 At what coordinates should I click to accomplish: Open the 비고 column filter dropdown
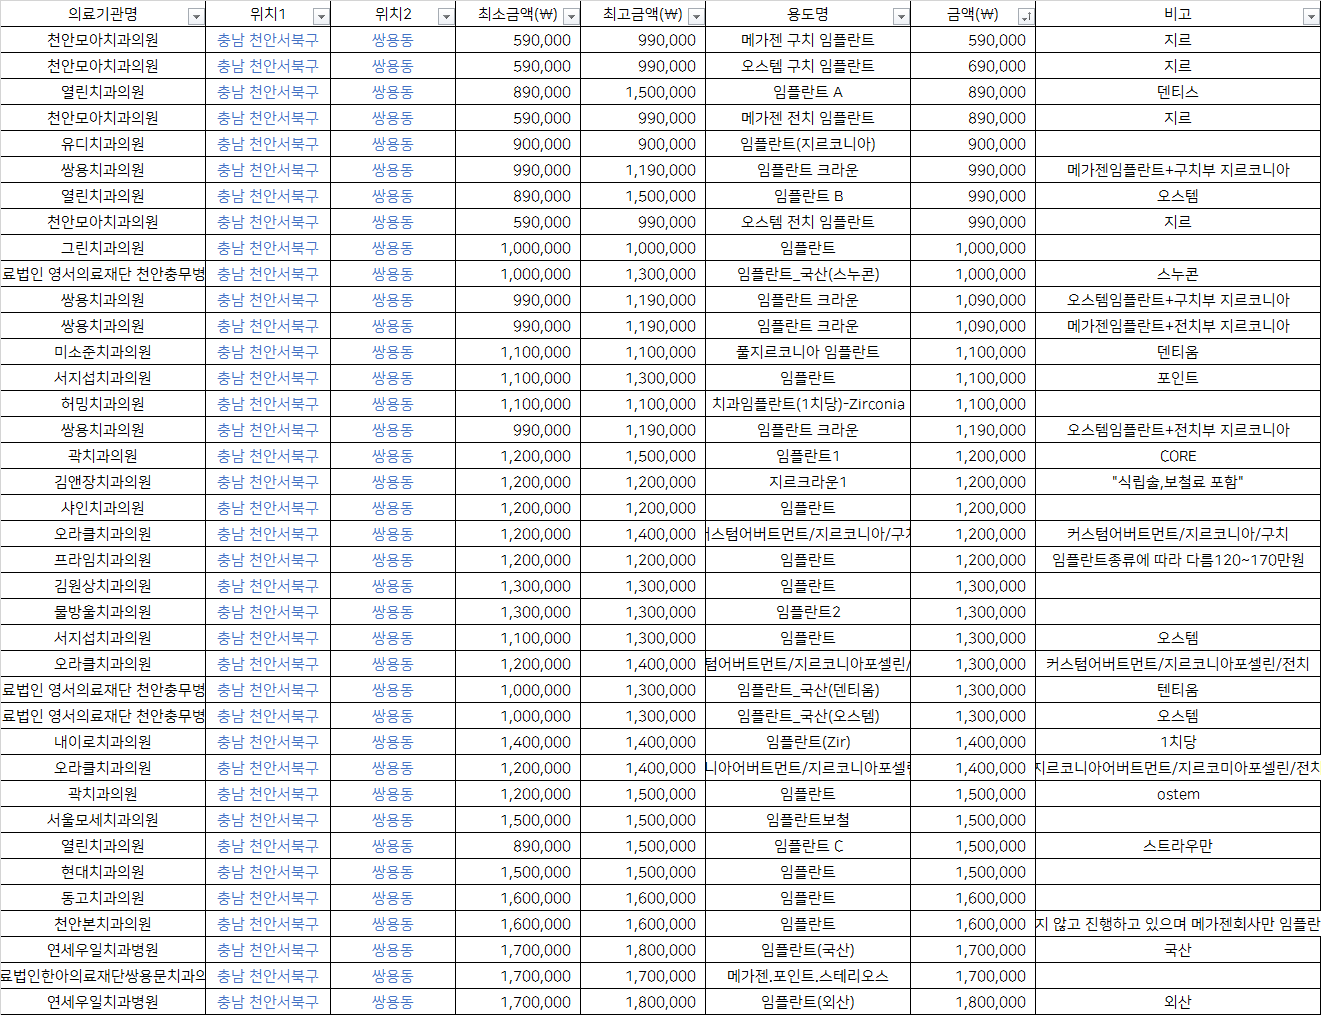[1310, 16]
